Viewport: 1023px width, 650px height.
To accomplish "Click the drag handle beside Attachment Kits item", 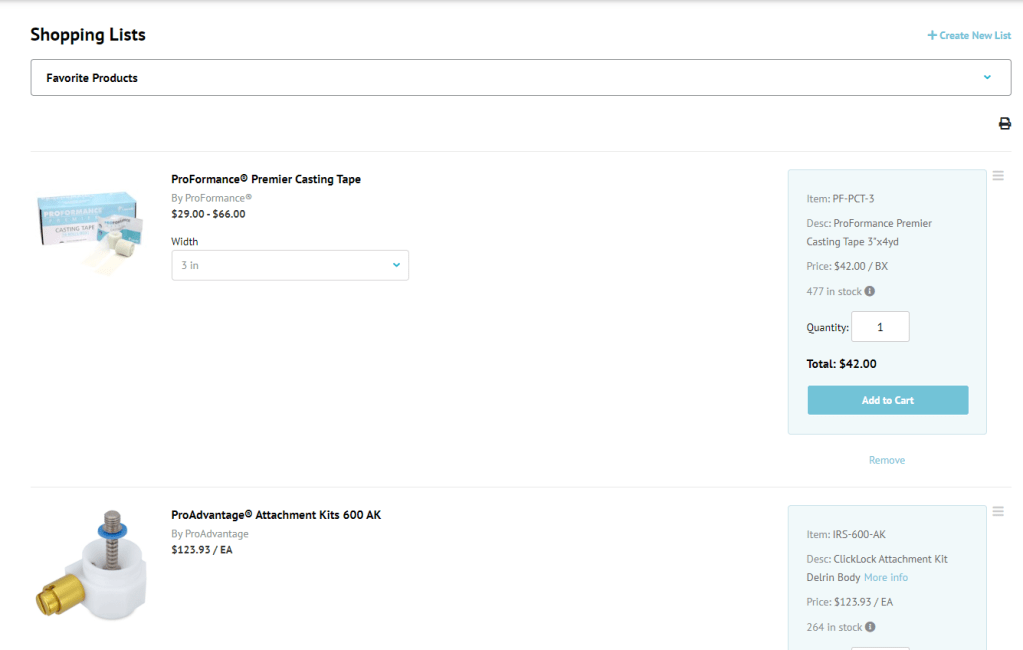I will [998, 512].
